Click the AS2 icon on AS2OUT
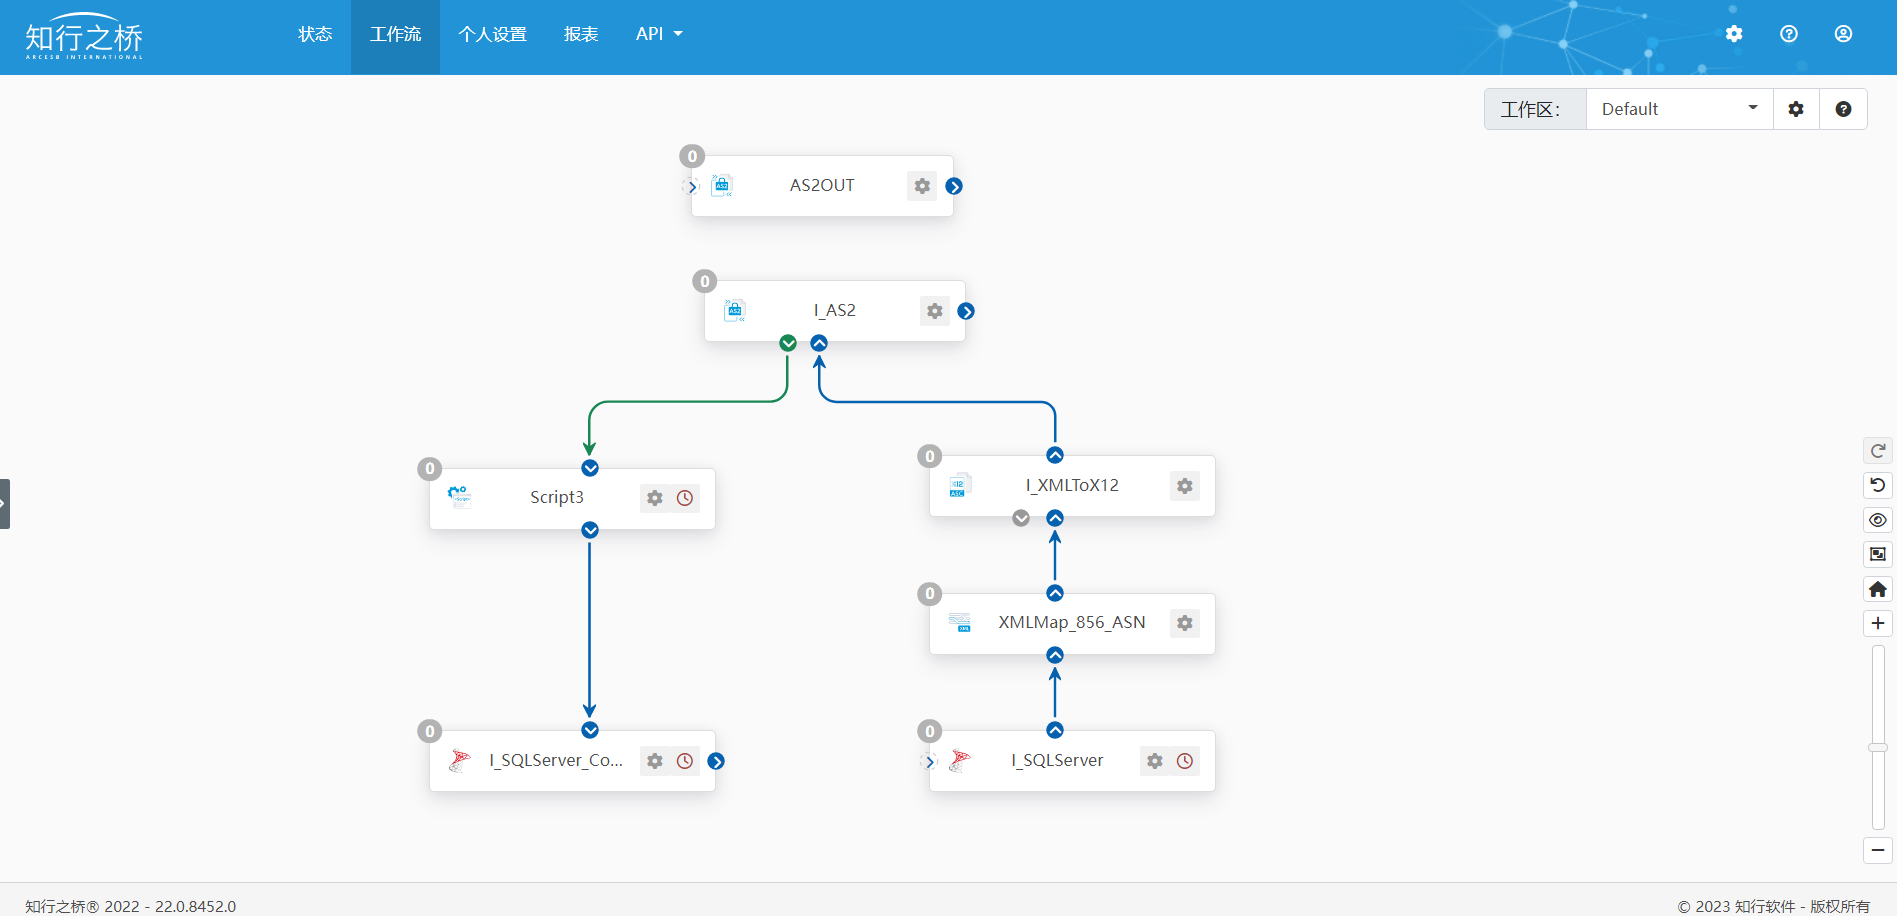Image resolution: width=1897 pixels, height=916 pixels. point(722,185)
